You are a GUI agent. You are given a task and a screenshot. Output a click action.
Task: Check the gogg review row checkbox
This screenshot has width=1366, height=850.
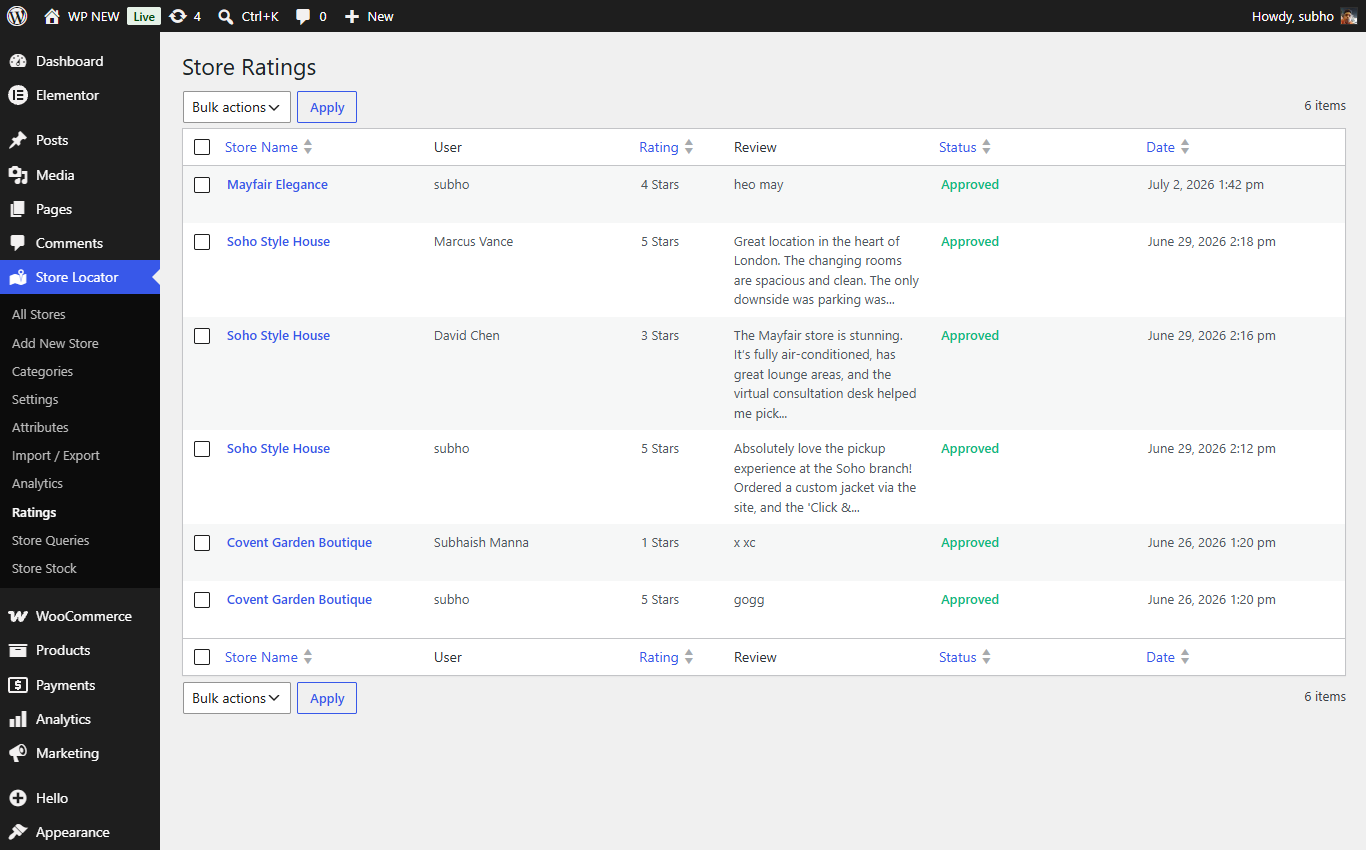202,600
